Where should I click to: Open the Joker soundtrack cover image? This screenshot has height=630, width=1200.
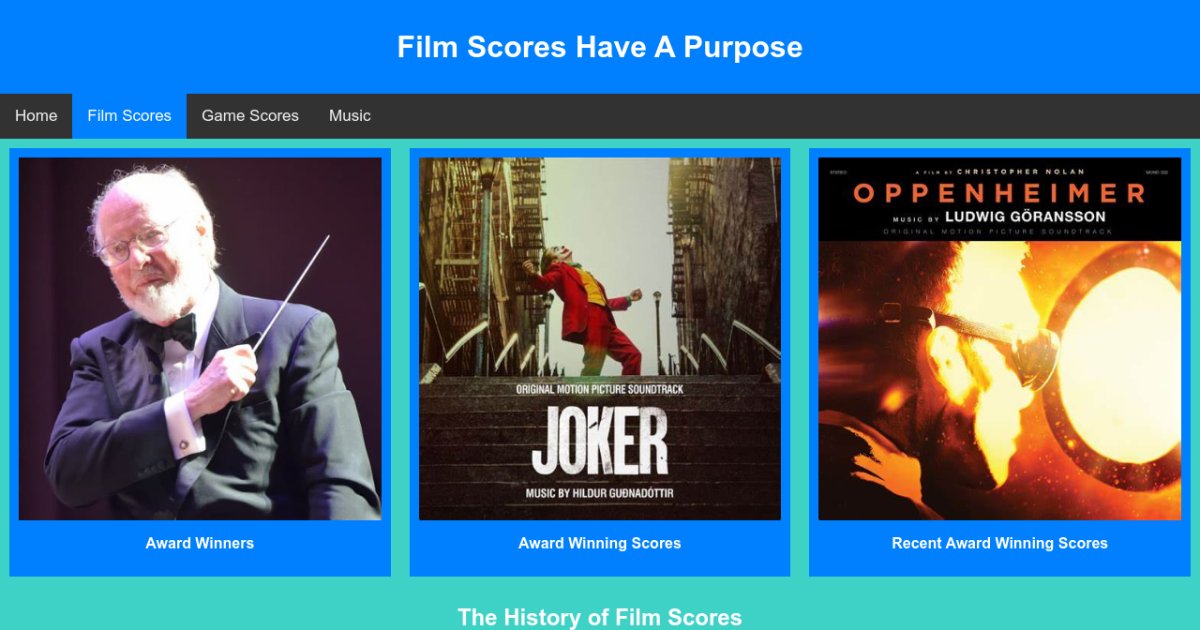(x=600, y=339)
